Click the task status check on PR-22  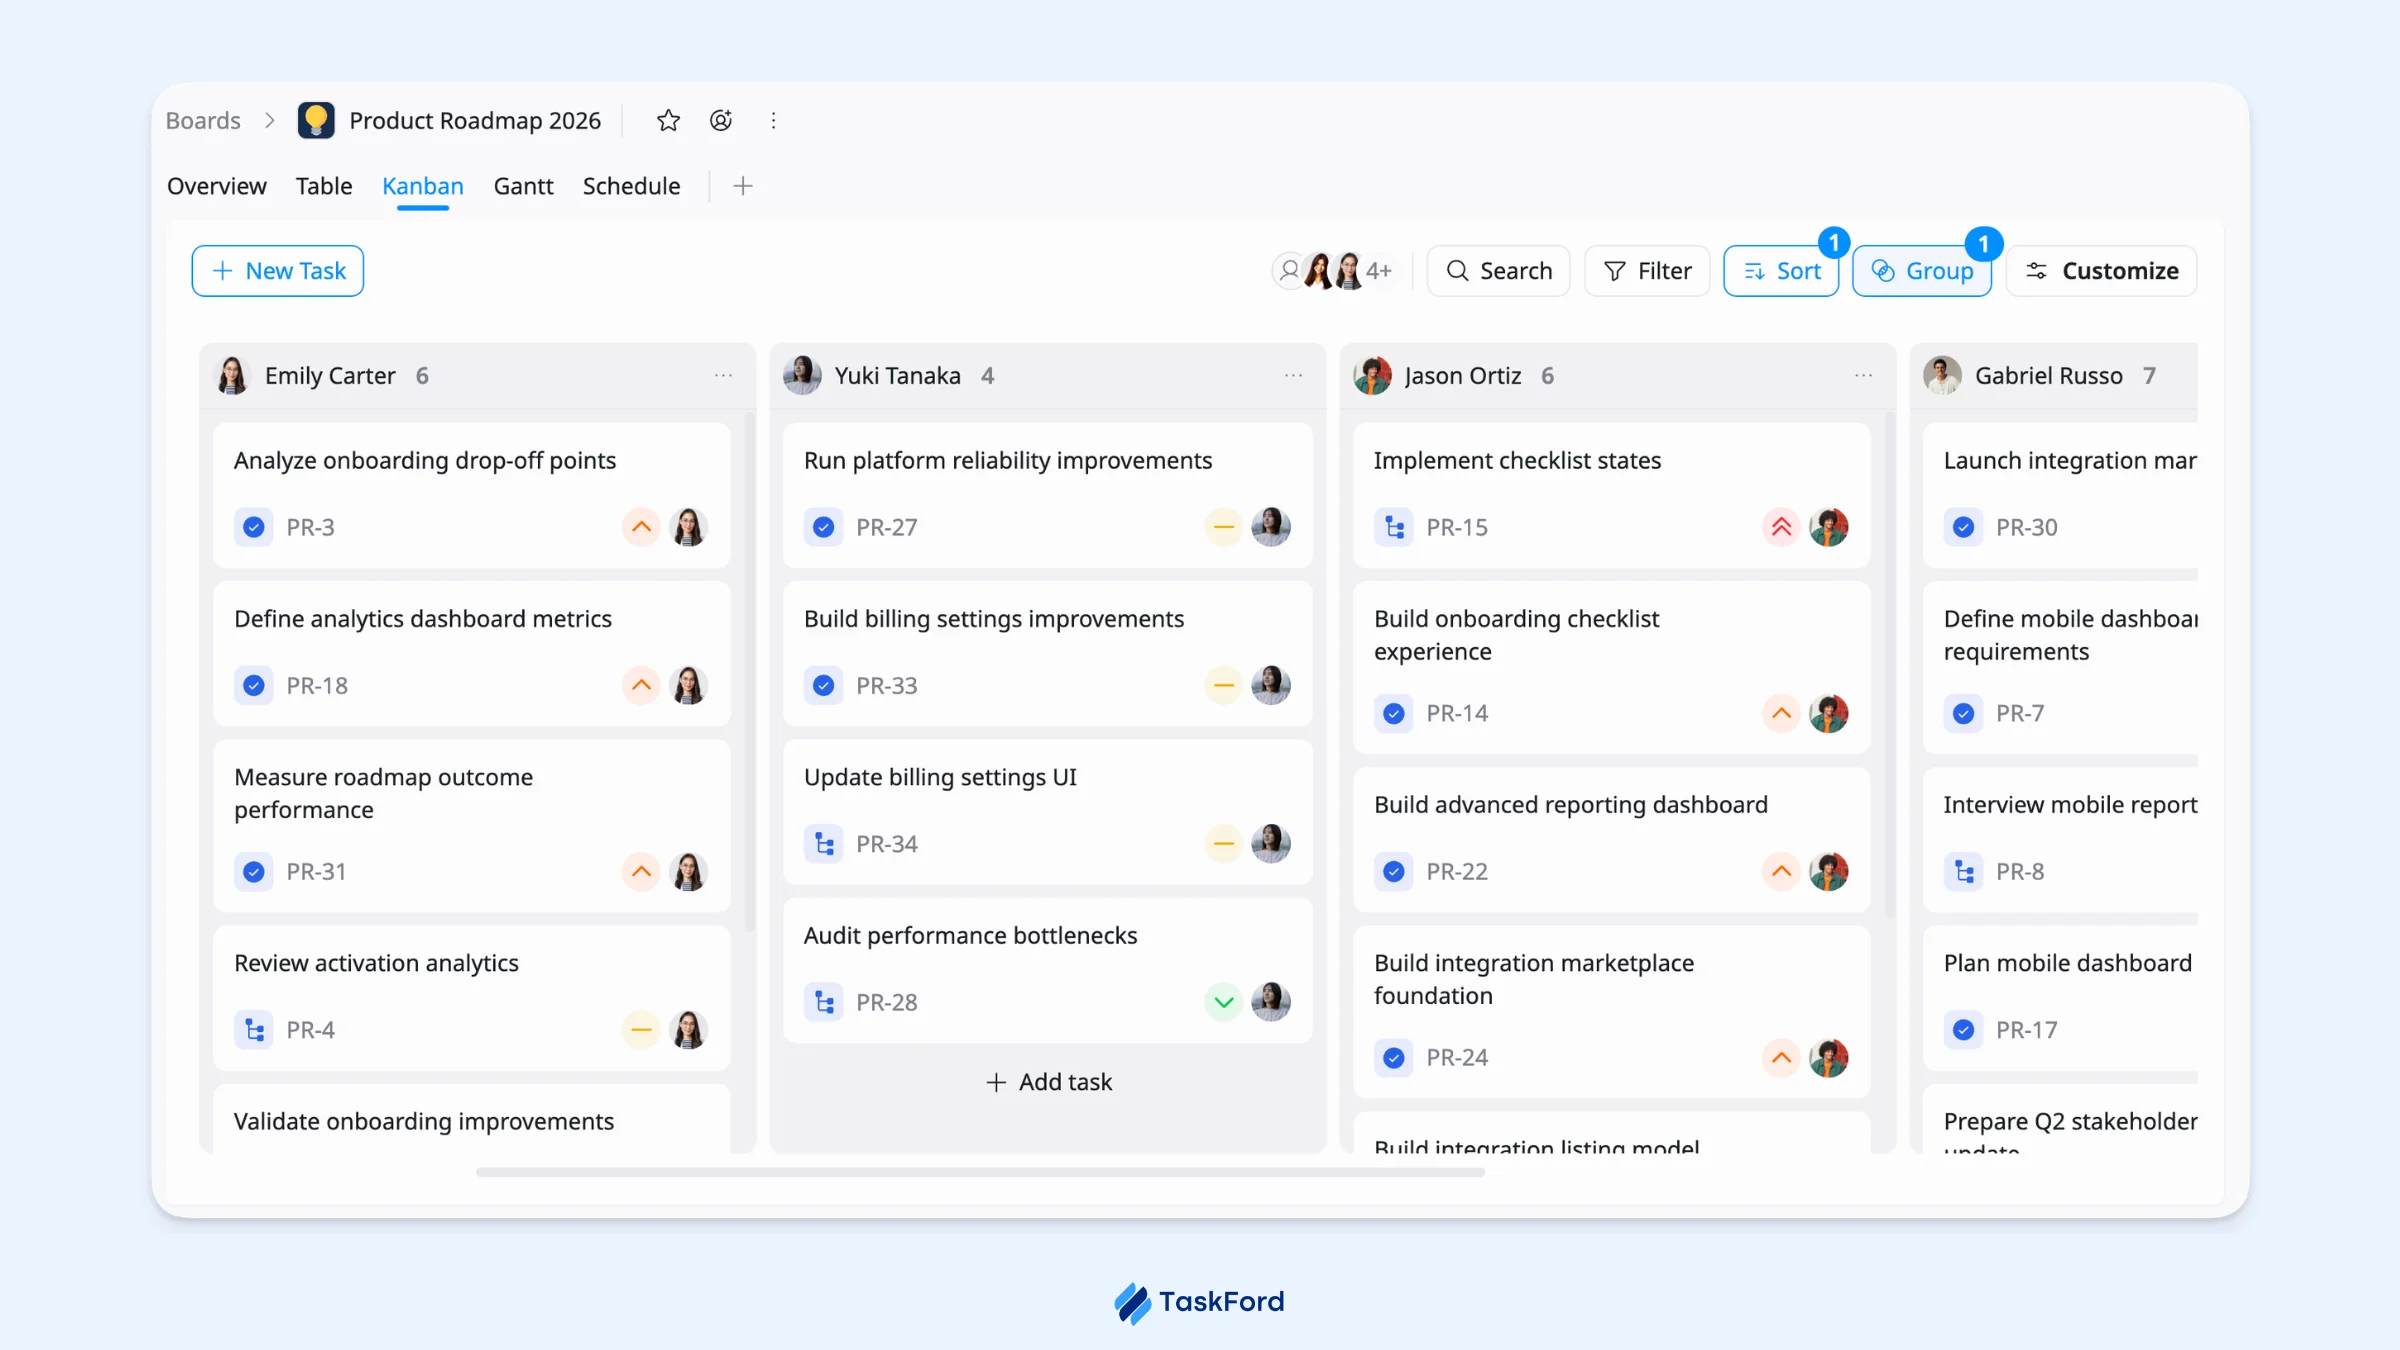(1394, 871)
